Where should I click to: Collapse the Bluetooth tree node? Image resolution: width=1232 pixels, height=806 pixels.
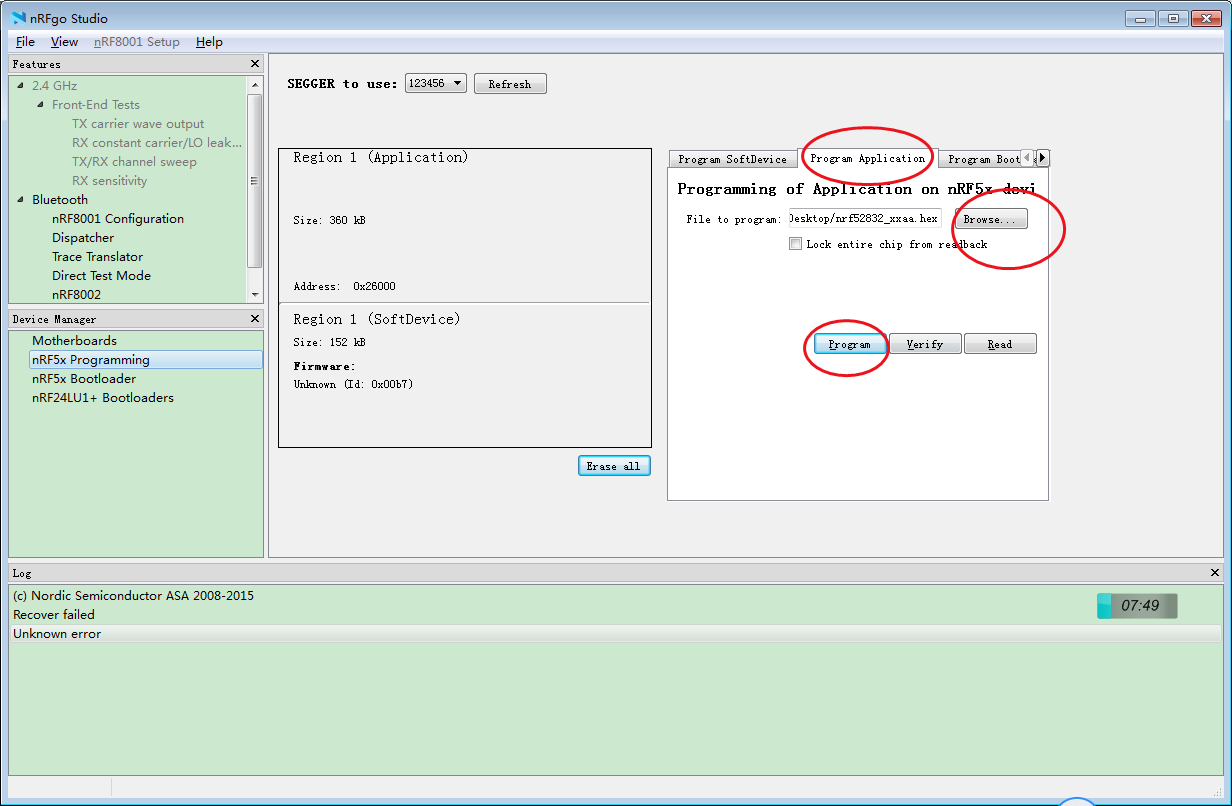pos(21,200)
